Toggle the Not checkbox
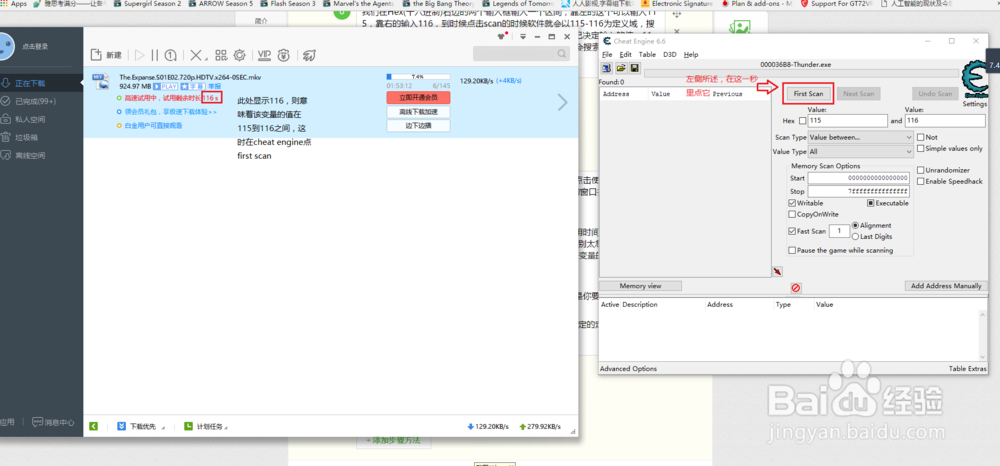Image resolution: width=1000 pixels, height=466 pixels. click(x=920, y=137)
